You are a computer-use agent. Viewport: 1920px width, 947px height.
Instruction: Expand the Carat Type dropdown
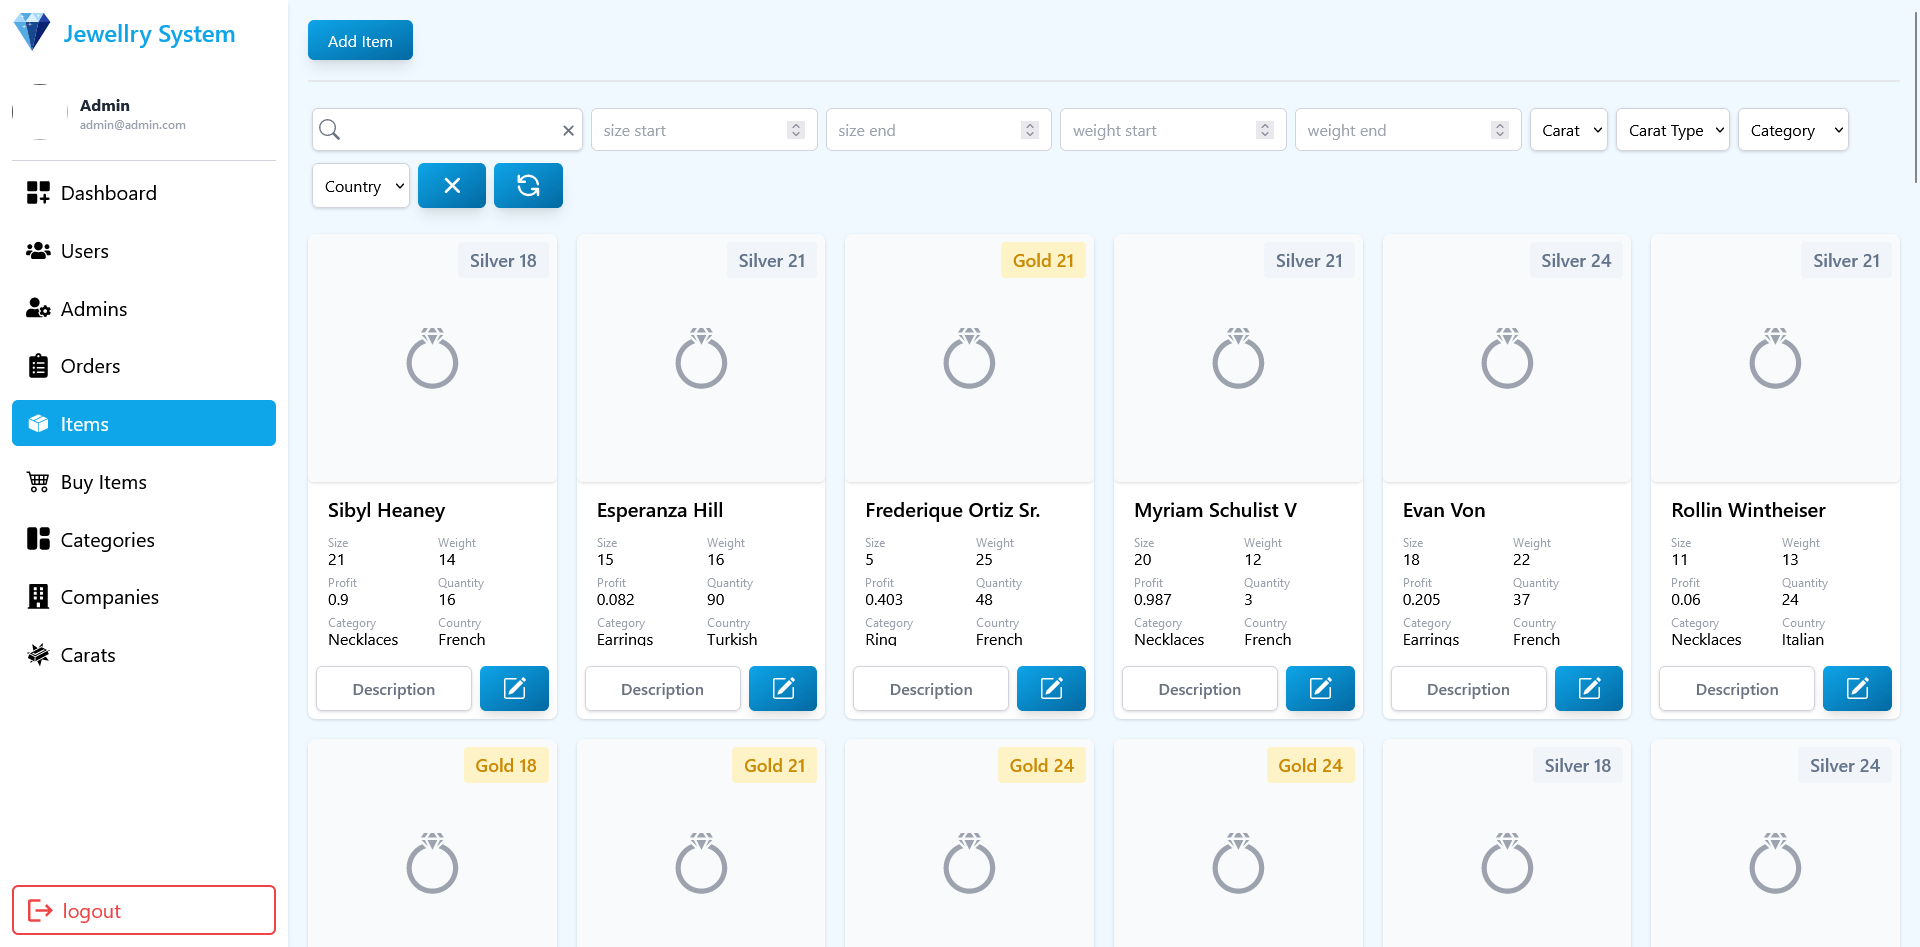click(1672, 130)
